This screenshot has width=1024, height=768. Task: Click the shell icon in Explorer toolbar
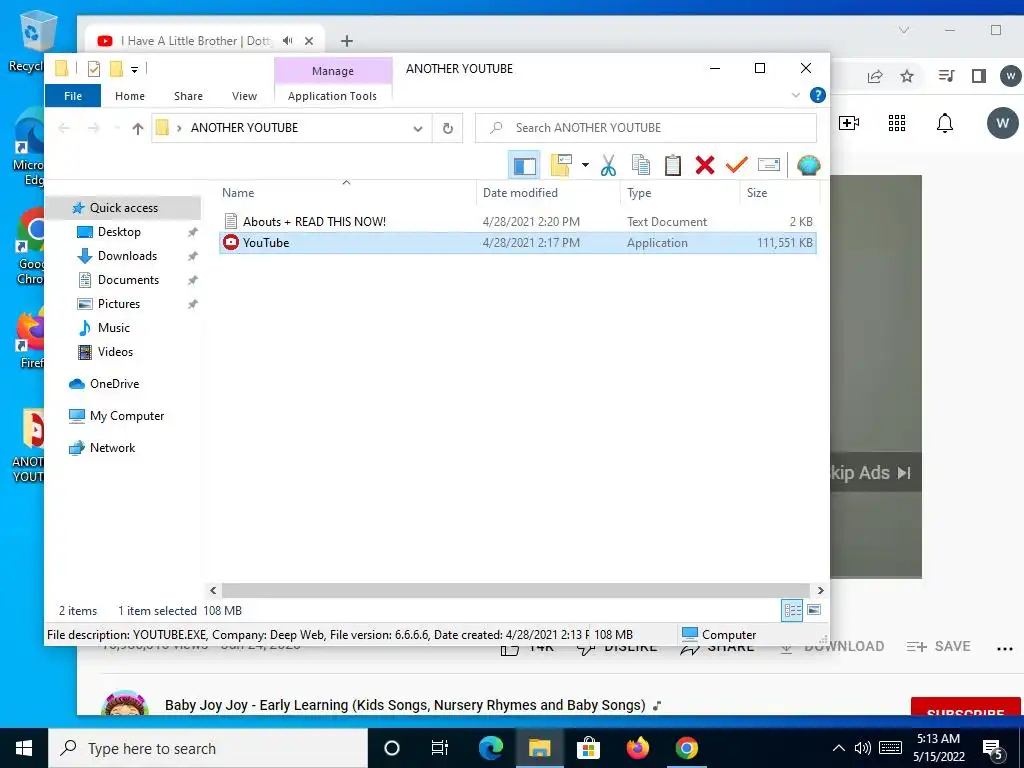808,165
